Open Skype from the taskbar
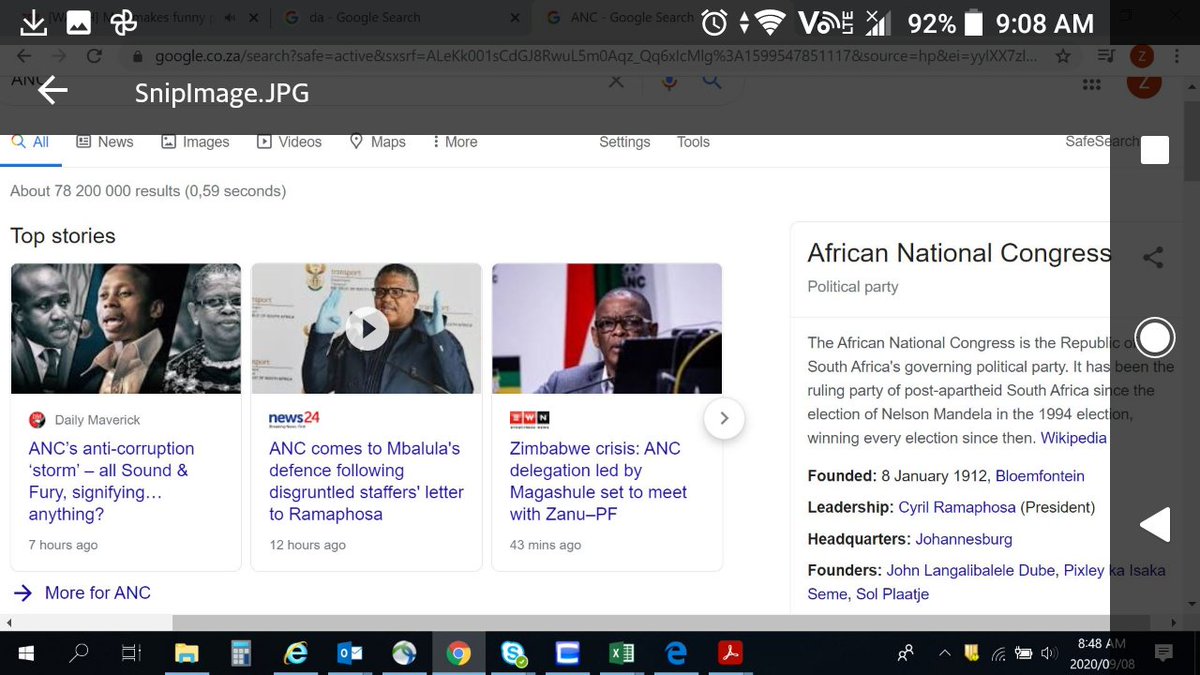The width and height of the screenshot is (1200, 675). 514,654
